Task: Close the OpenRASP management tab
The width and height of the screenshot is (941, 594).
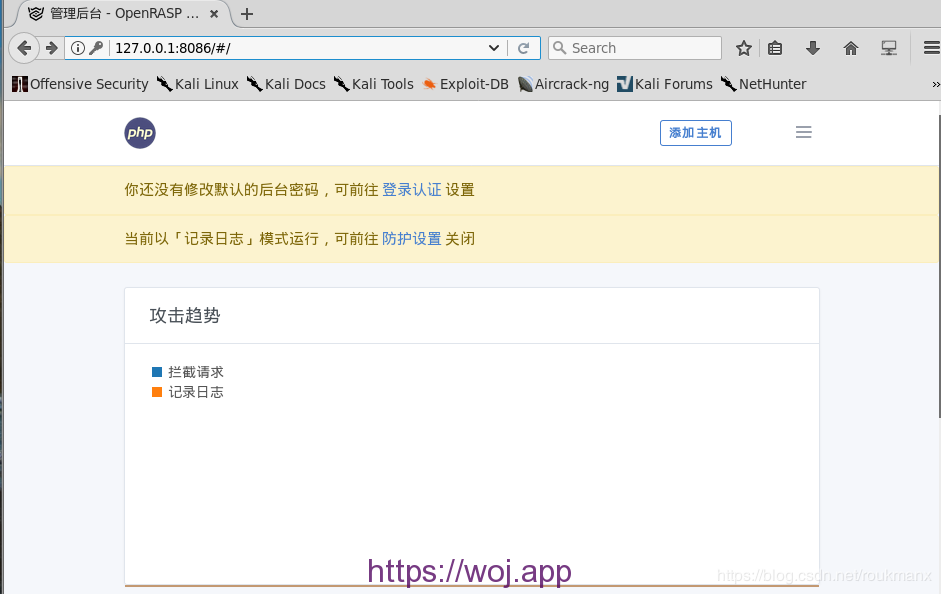Action: [x=214, y=14]
